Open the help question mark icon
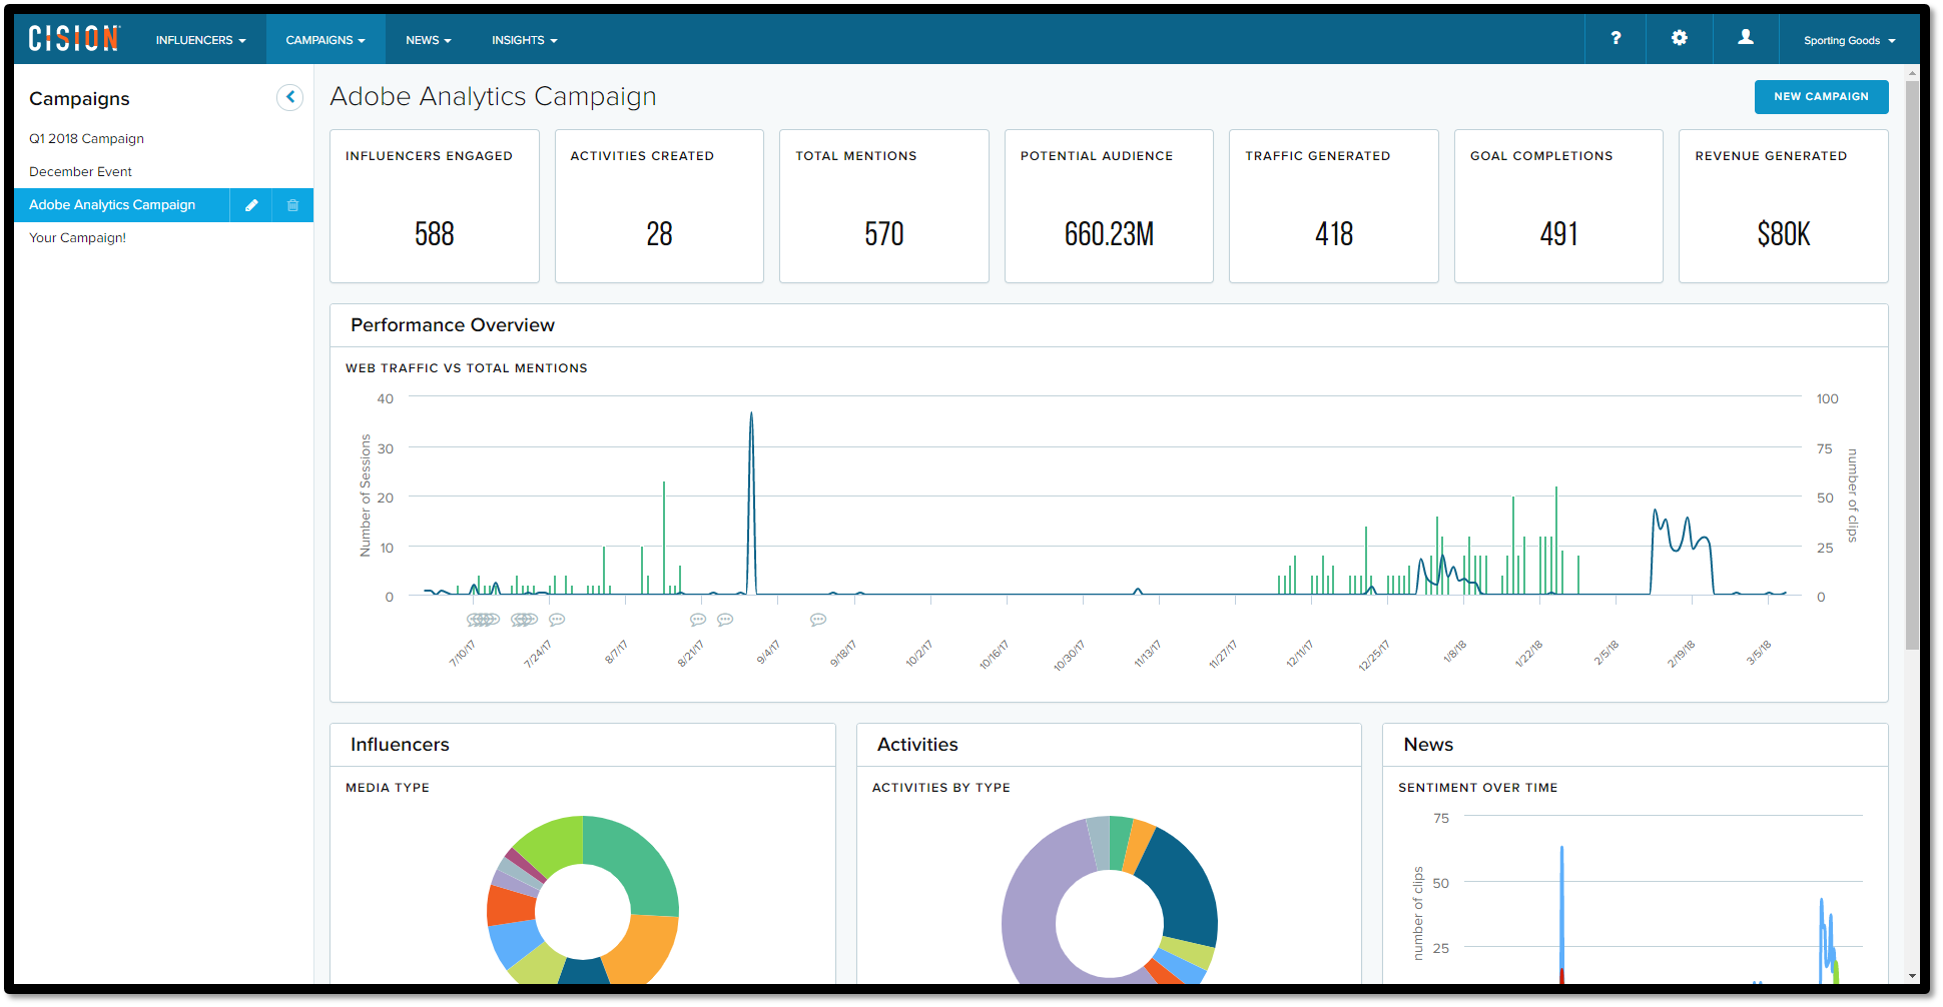The image size is (1943, 1007). tap(1615, 38)
